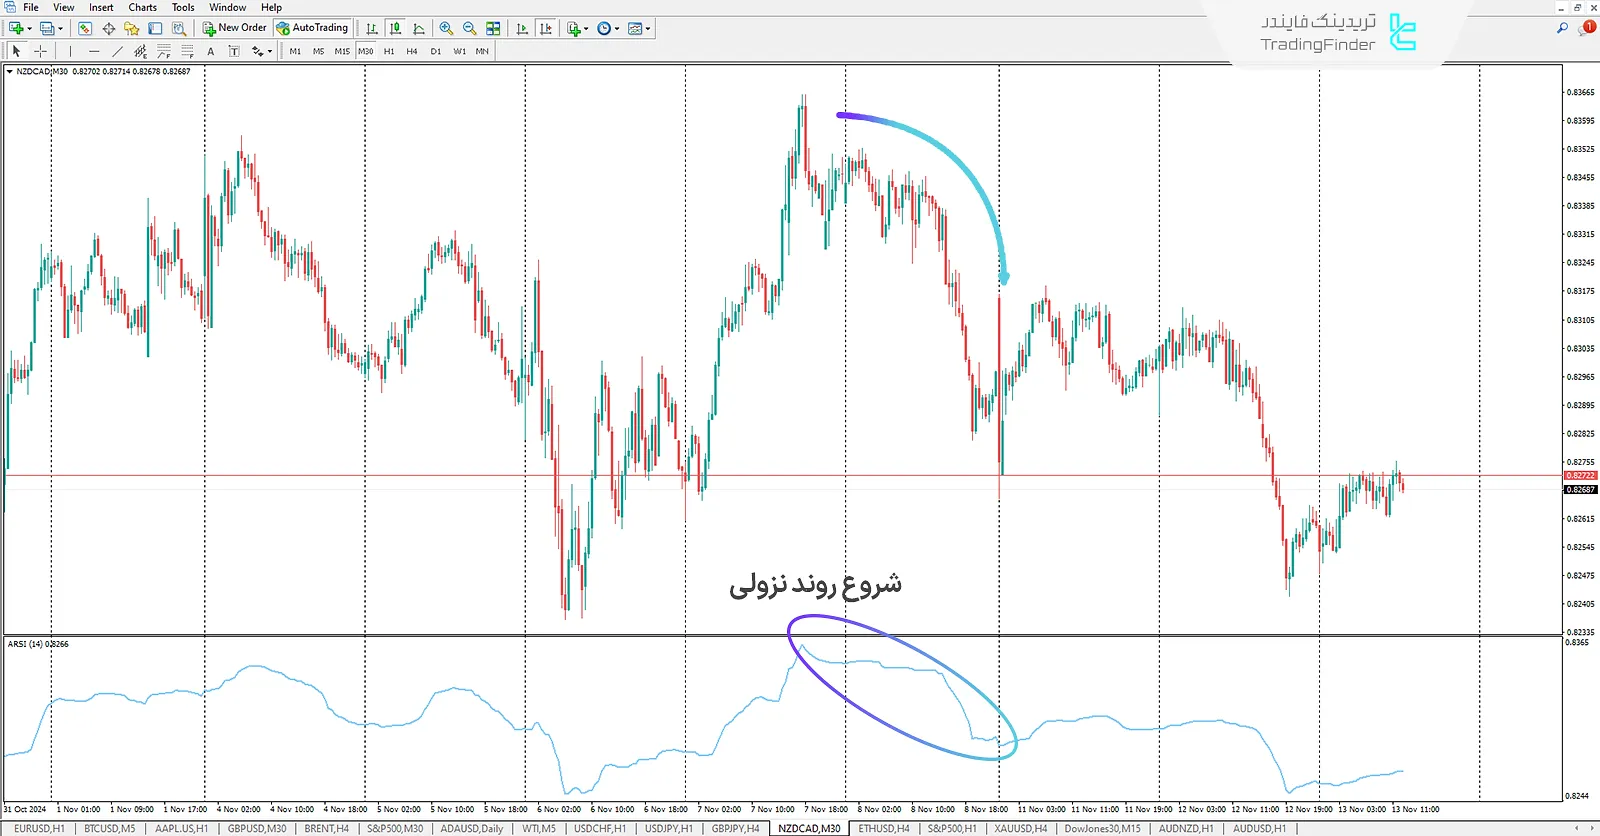Draw a trendline with the trendline tool
Image resolution: width=1600 pixels, height=836 pixels.
pos(117,51)
